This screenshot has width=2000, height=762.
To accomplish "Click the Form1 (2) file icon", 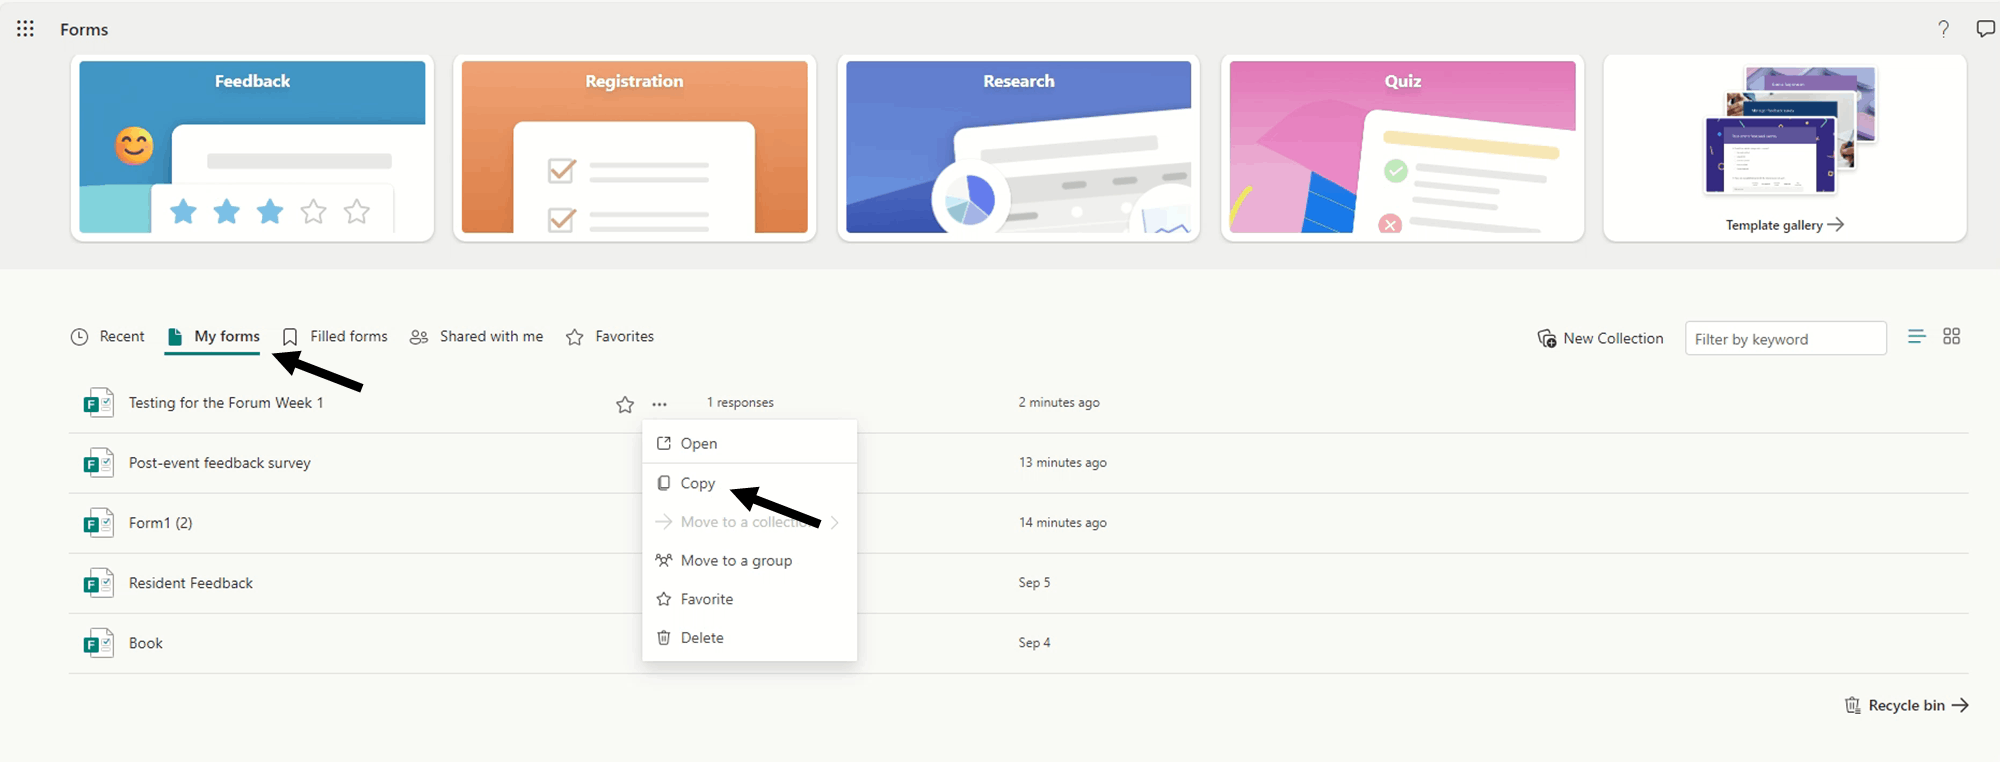I will coord(98,523).
